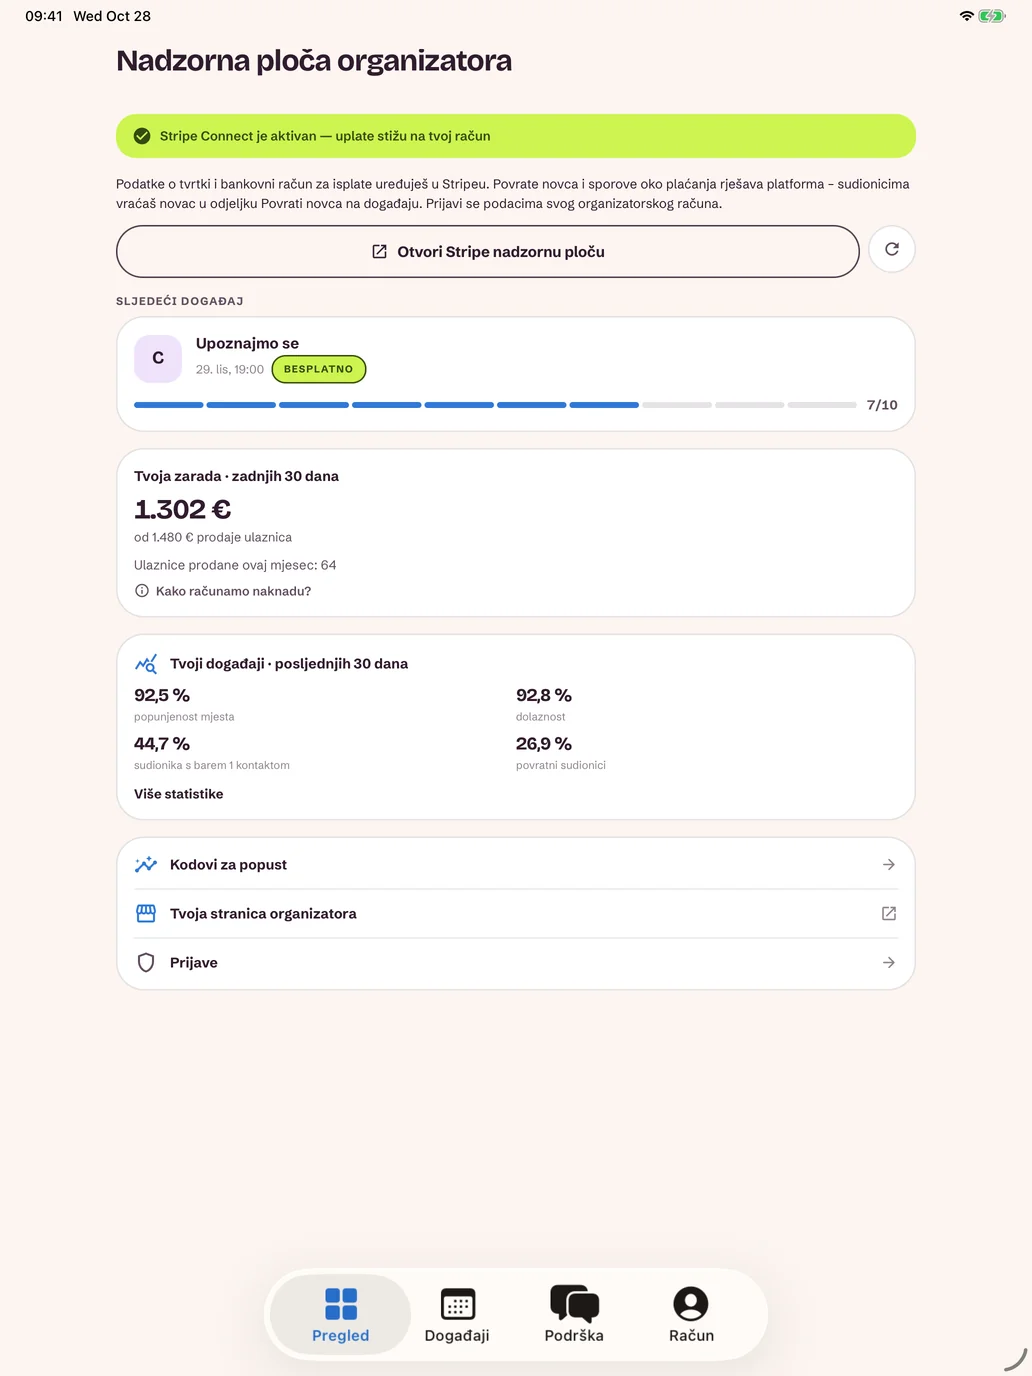Click the shield icon beside Prijave
Viewport: 1032px width, 1376px height.
(146, 963)
